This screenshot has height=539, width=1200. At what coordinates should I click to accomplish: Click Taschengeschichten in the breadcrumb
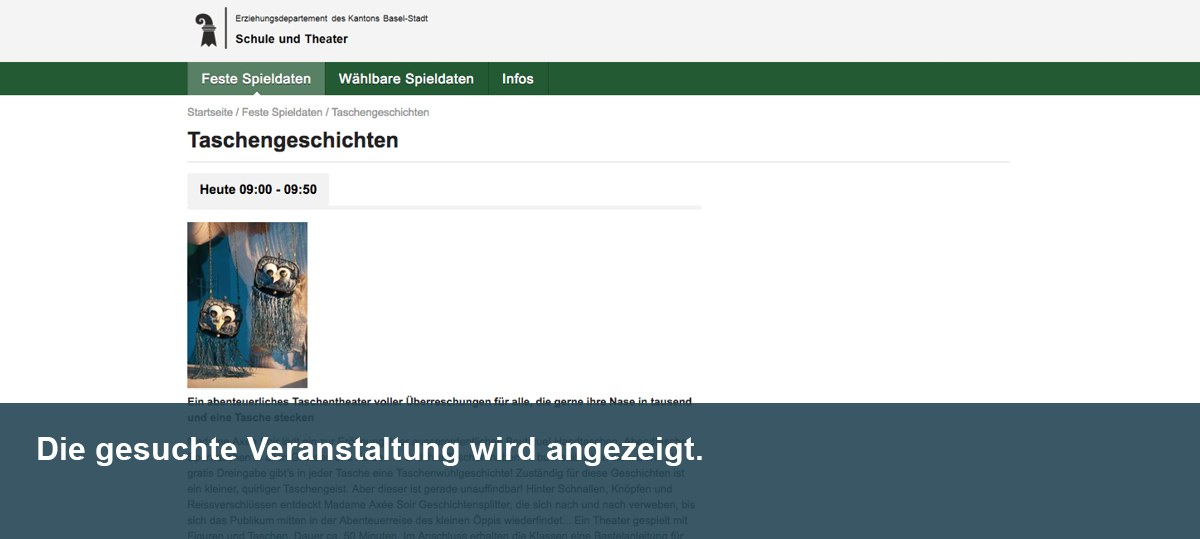(x=380, y=112)
